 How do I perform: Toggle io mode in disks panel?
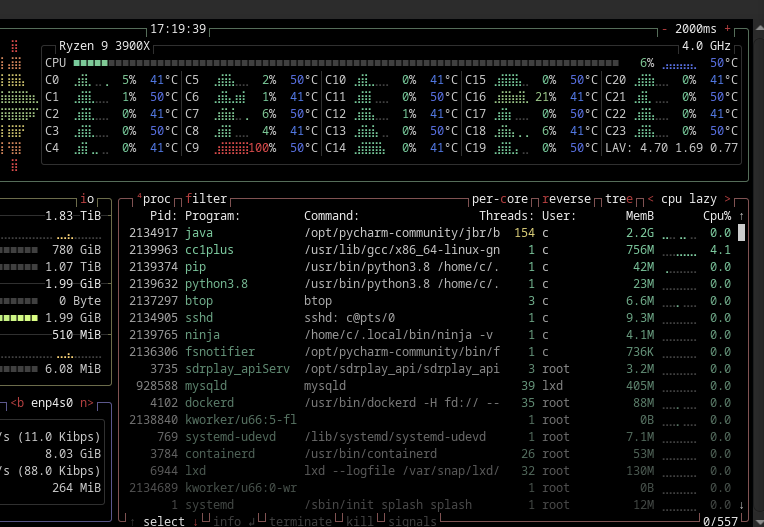(x=88, y=198)
